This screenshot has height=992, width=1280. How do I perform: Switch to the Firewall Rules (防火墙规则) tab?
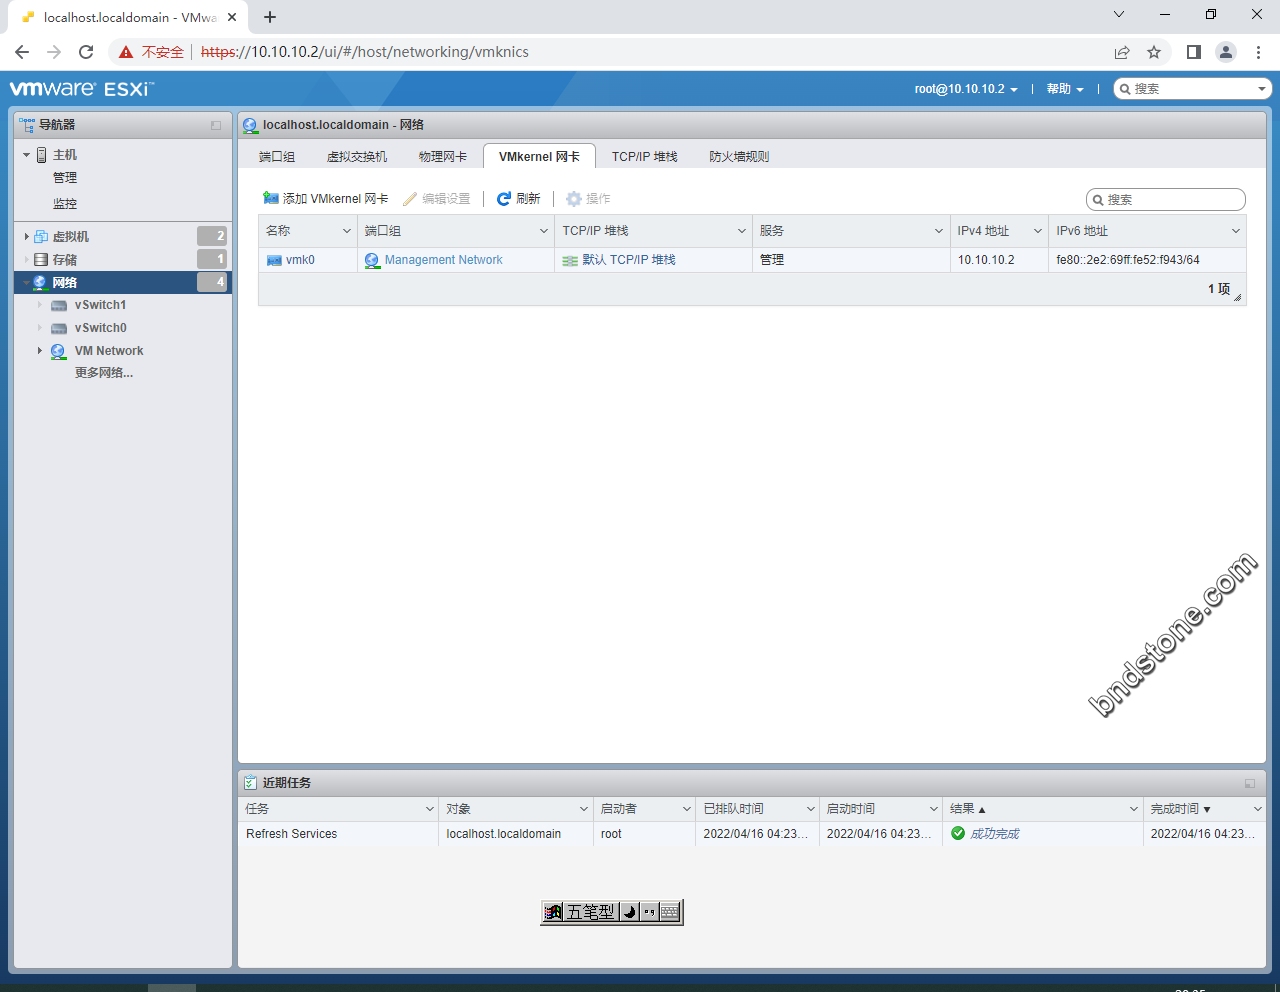pyautogui.click(x=739, y=157)
